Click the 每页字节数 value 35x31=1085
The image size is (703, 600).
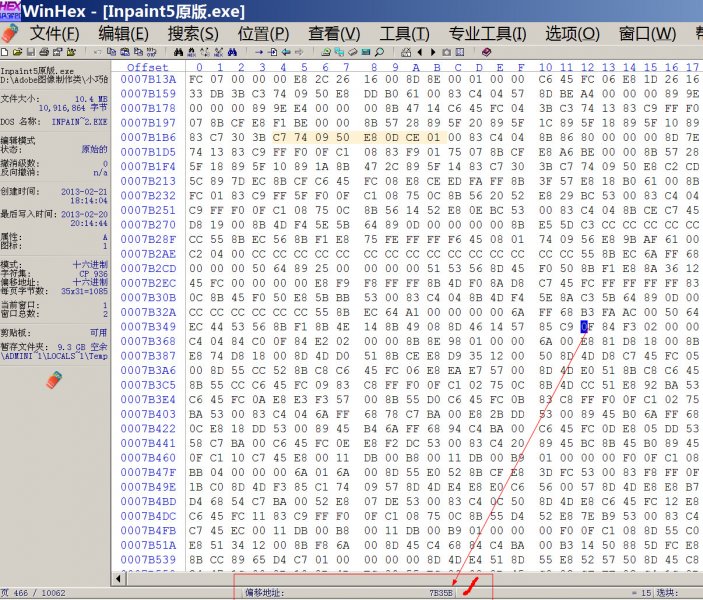pyautogui.click(x=84, y=291)
